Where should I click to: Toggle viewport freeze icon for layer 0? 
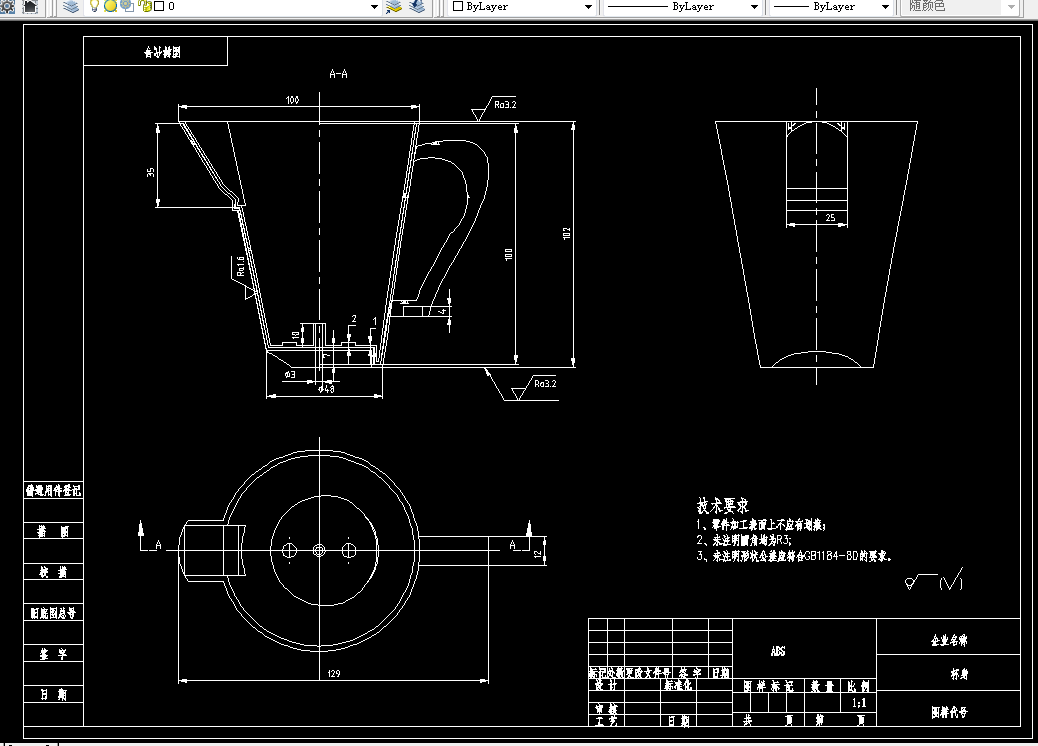click(x=127, y=6)
